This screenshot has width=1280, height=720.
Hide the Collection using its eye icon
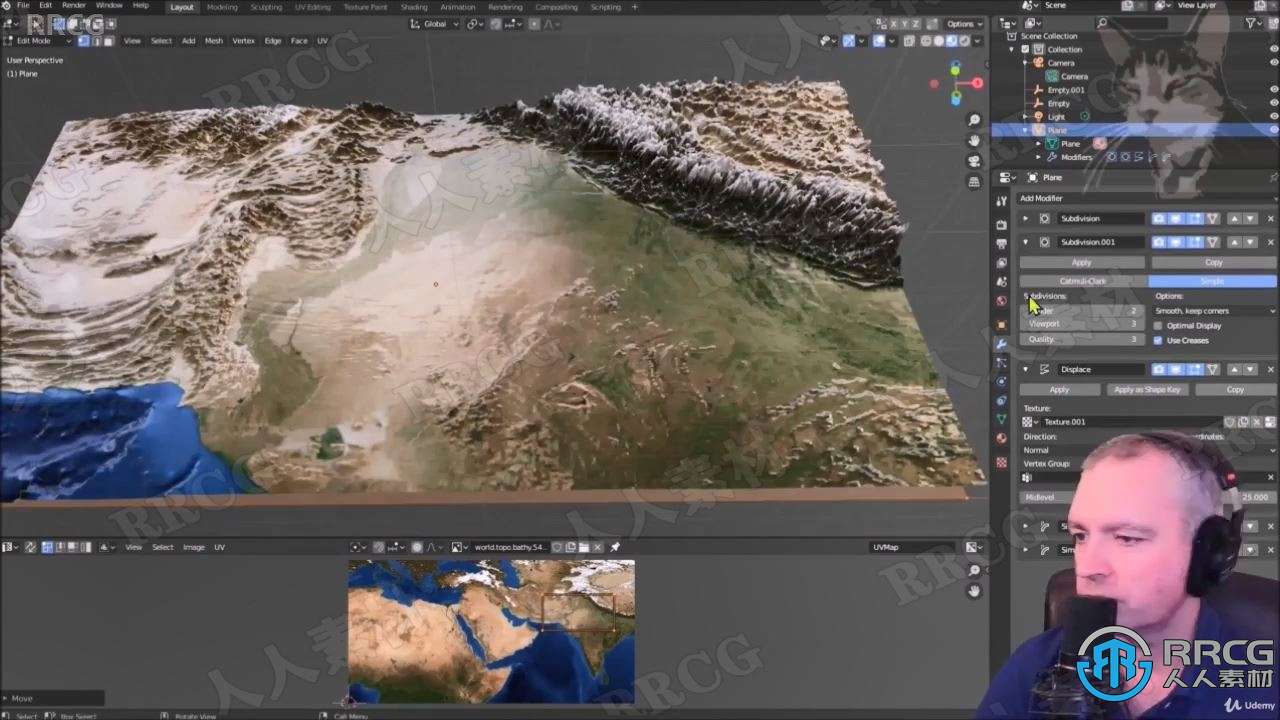point(1273,49)
